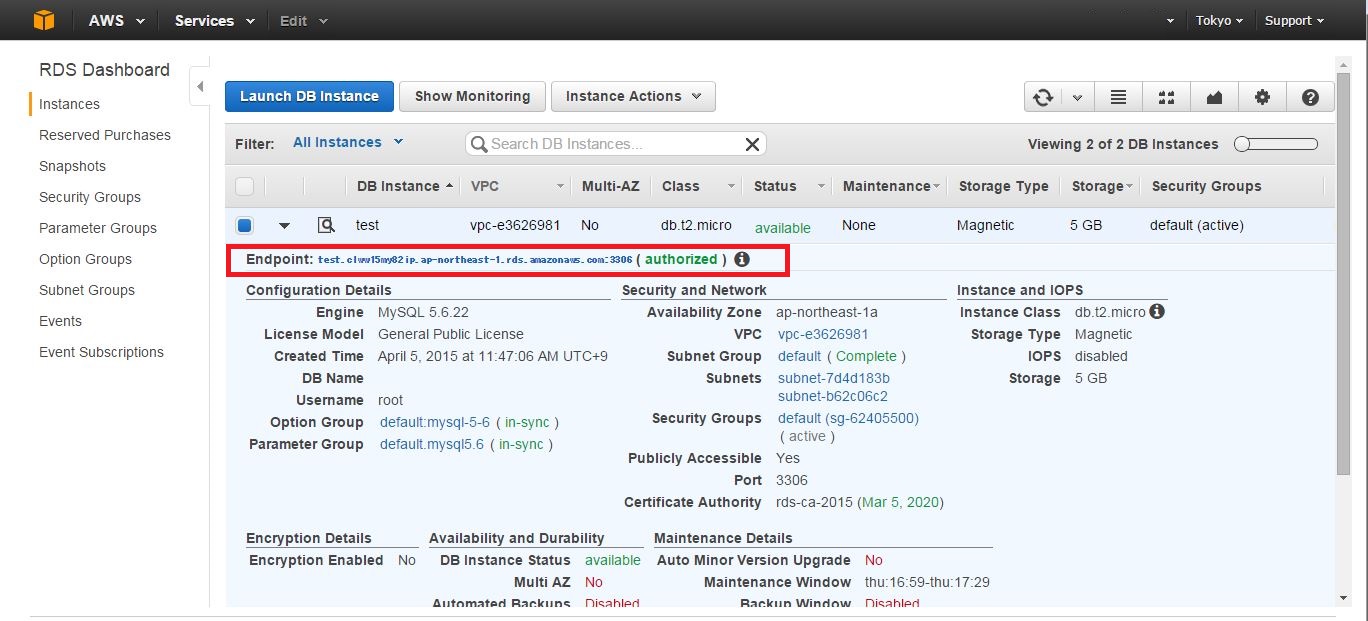Type in Search DB Instances field
Image resolution: width=1368 pixels, height=621 pixels.
(615, 144)
